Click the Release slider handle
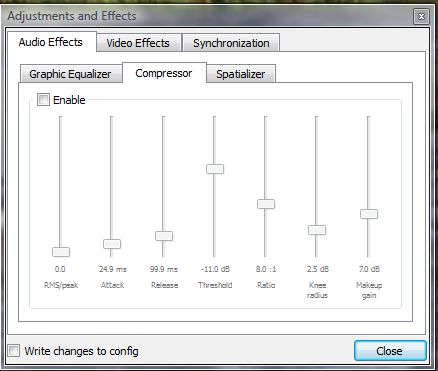 (164, 236)
